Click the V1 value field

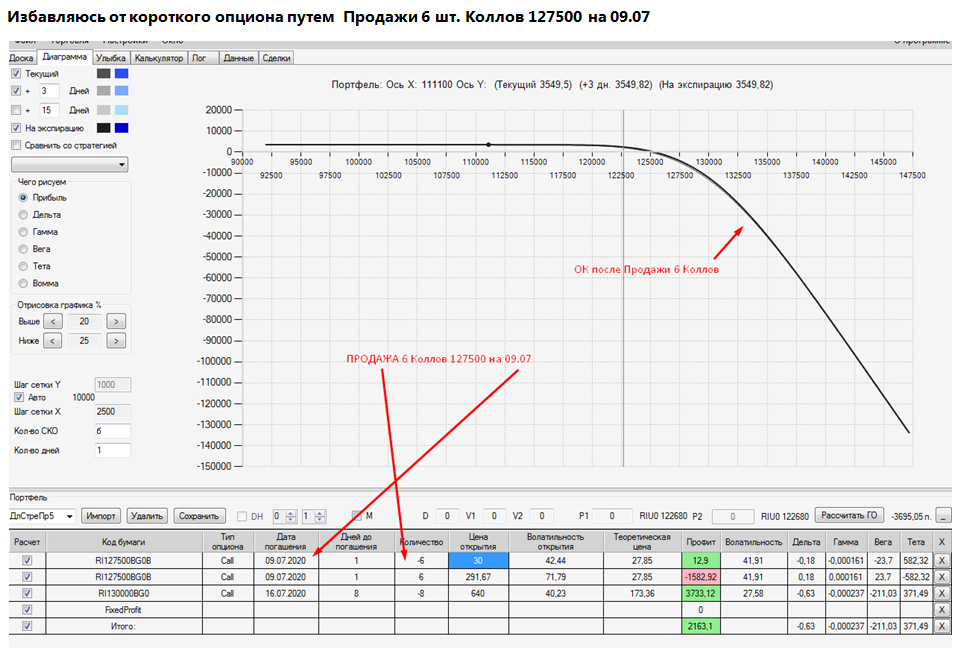pos(493,516)
